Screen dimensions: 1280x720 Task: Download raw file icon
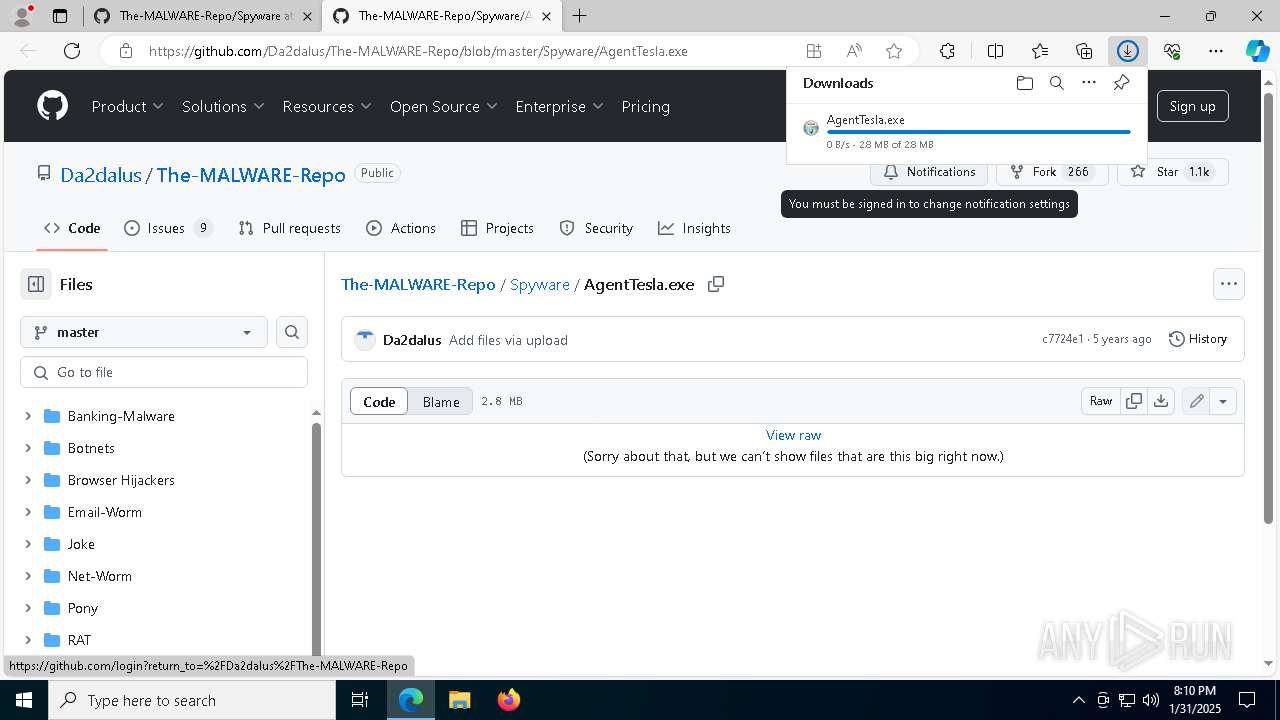tap(1161, 401)
